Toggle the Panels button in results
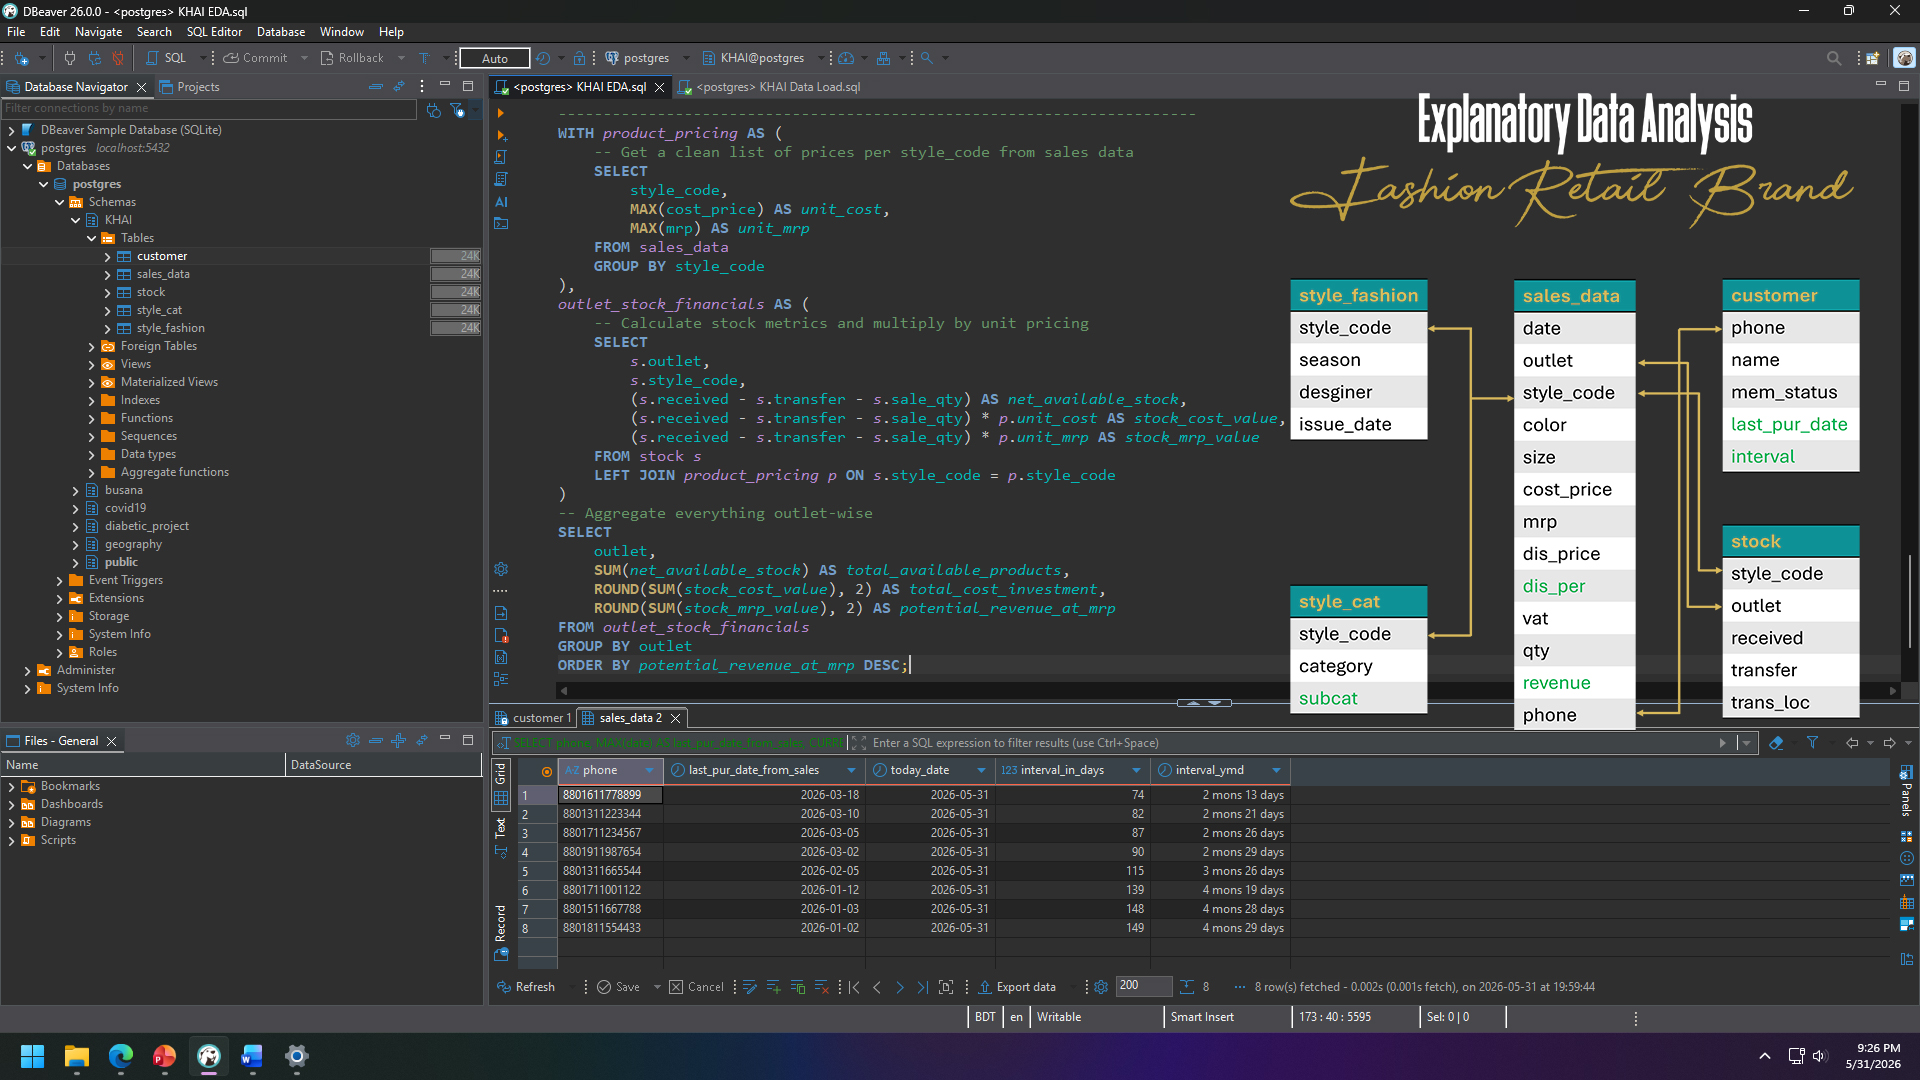 1906,790
